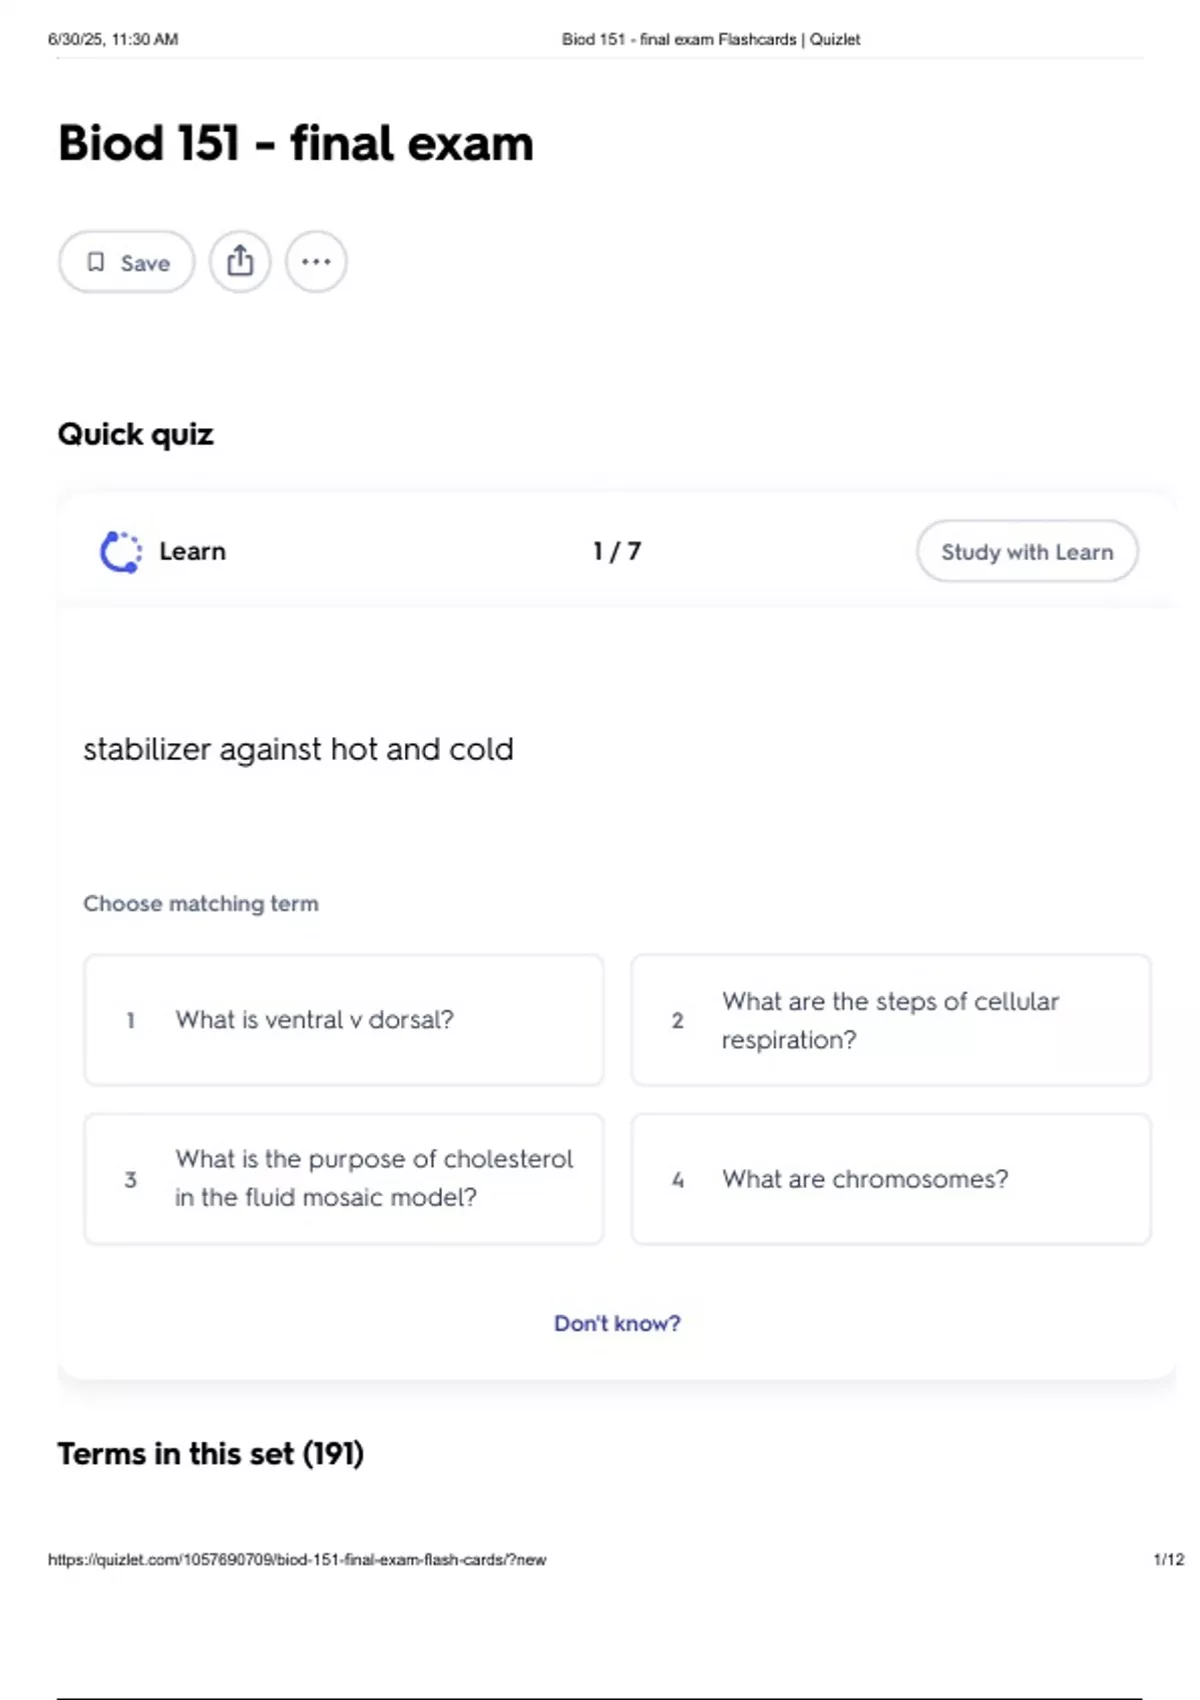
Task: Click the 'Choose matching term' label
Action: (x=201, y=904)
